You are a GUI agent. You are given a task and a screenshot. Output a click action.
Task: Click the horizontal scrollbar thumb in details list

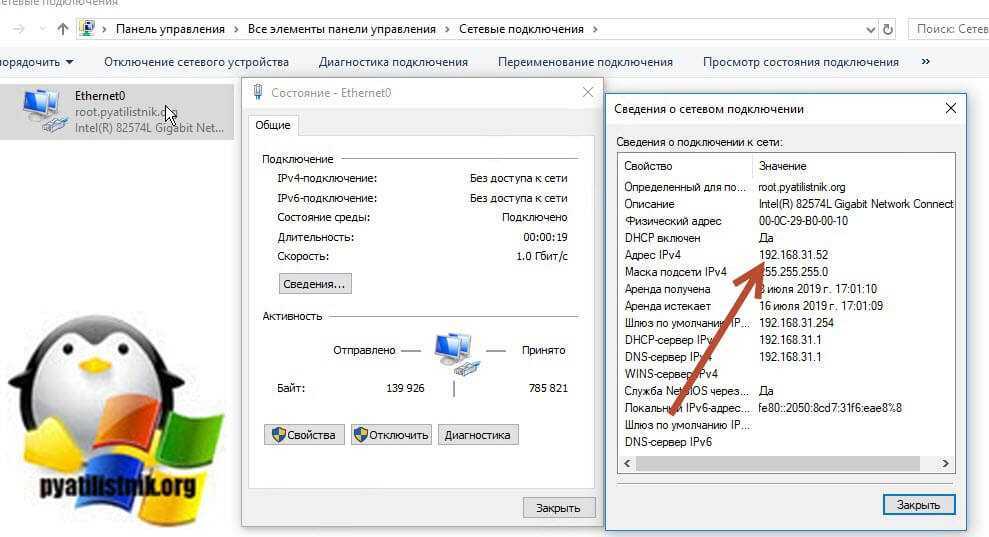pyautogui.click(x=777, y=463)
